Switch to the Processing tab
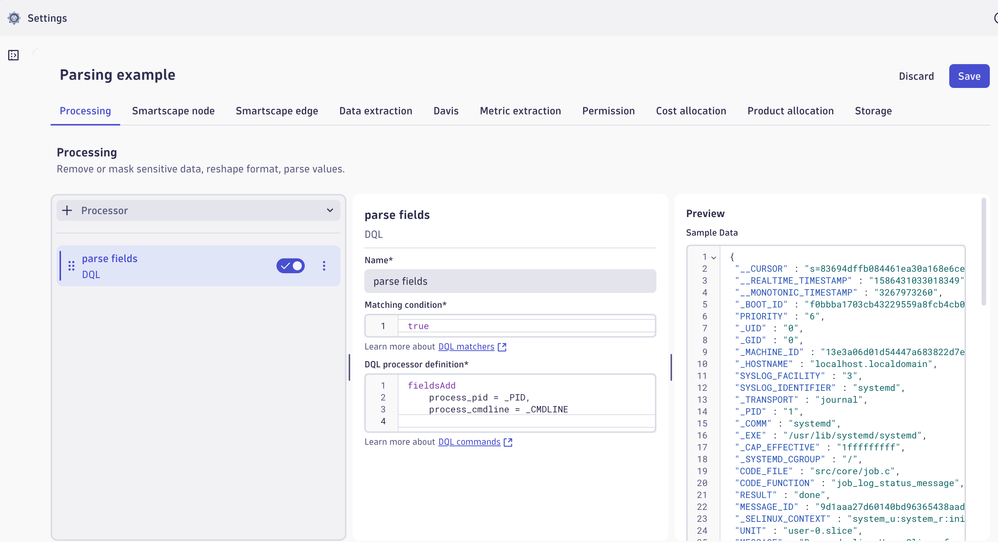998x542 pixels. 85,111
